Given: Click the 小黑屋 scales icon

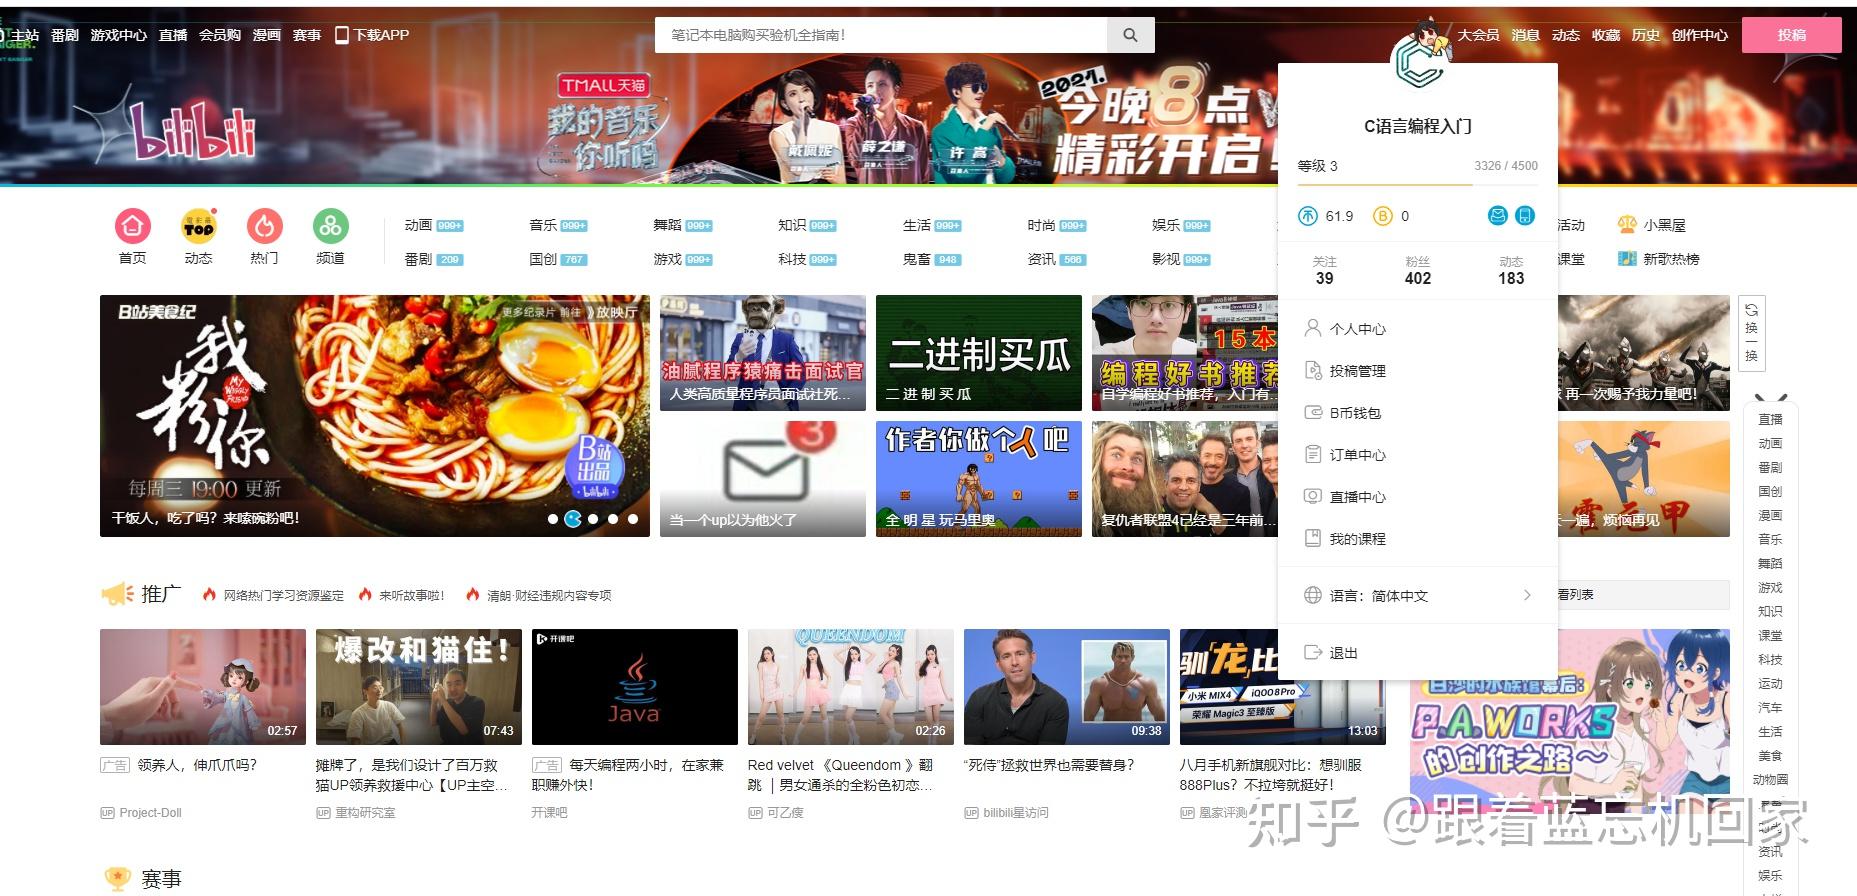Looking at the screenshot, I should point(1627,225).
